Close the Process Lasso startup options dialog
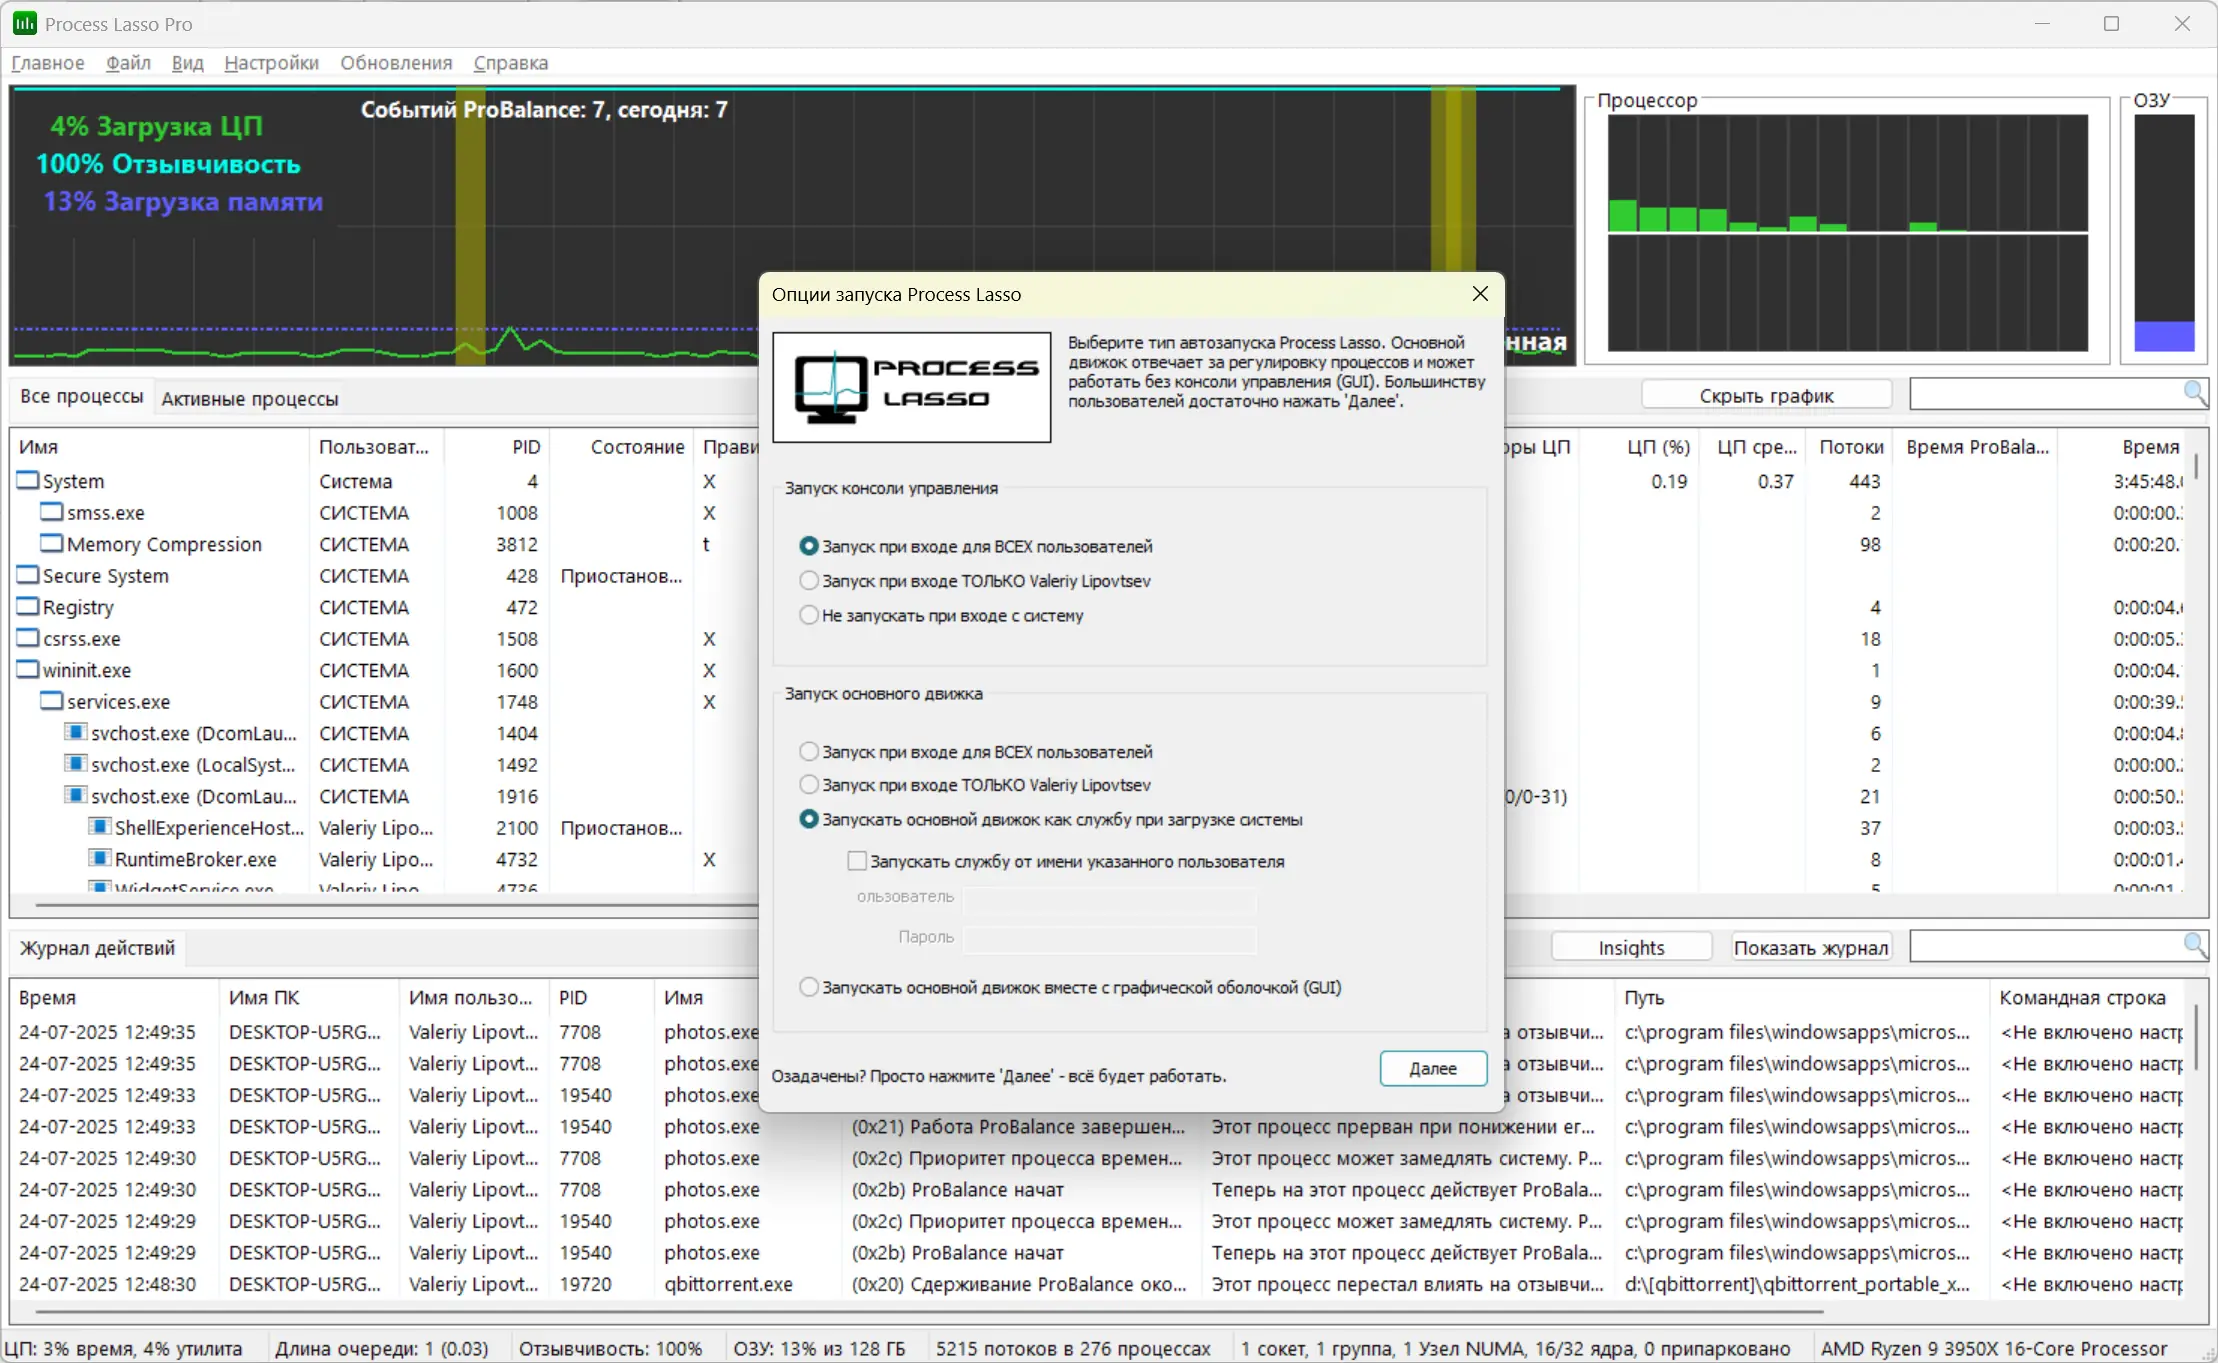Image resolution: width=2218 pixels, height=1363 pixels. 1480,294
